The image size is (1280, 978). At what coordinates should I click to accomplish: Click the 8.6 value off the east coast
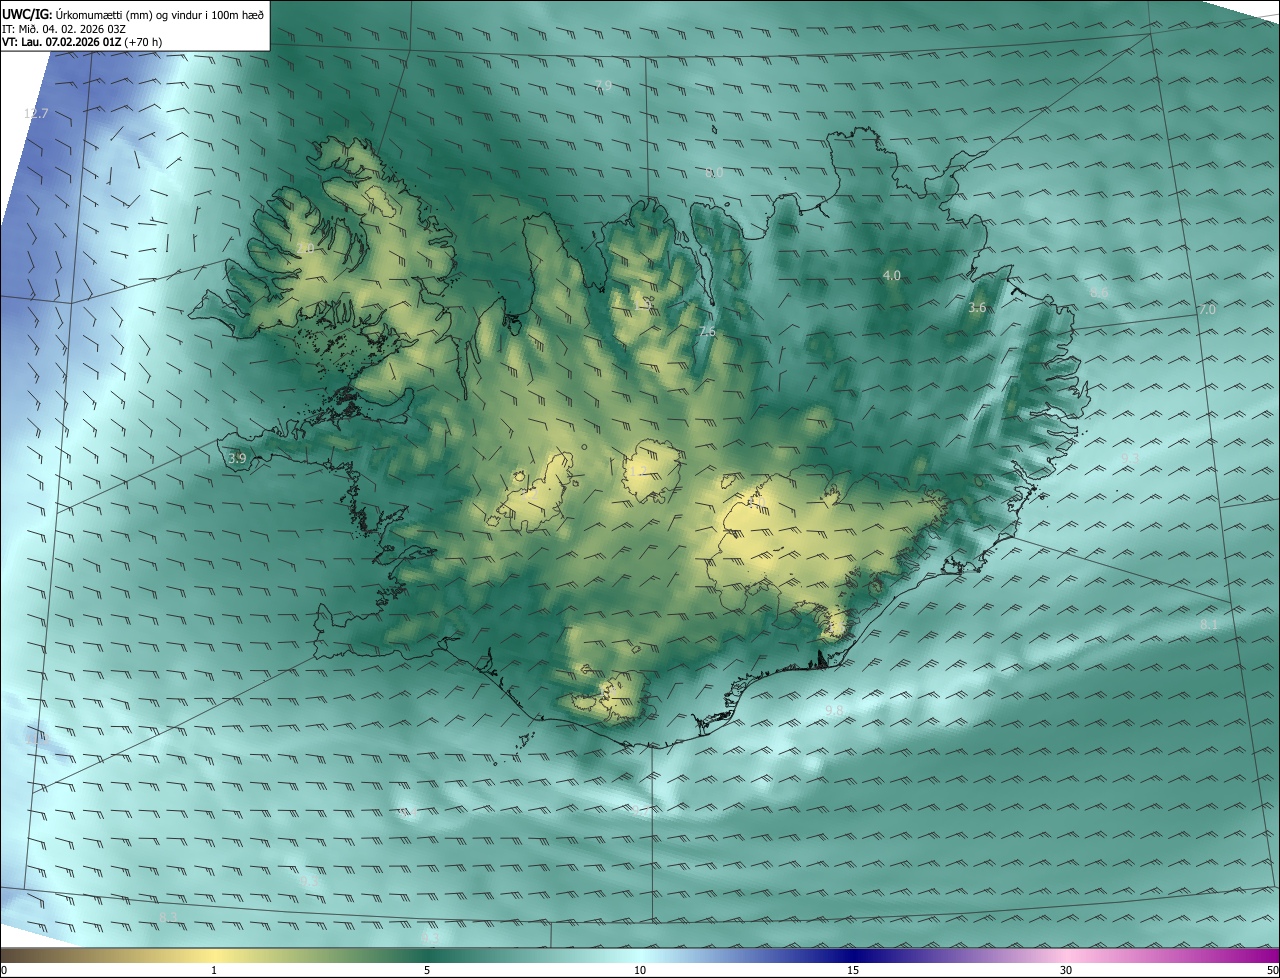[x=1098, y=292]
